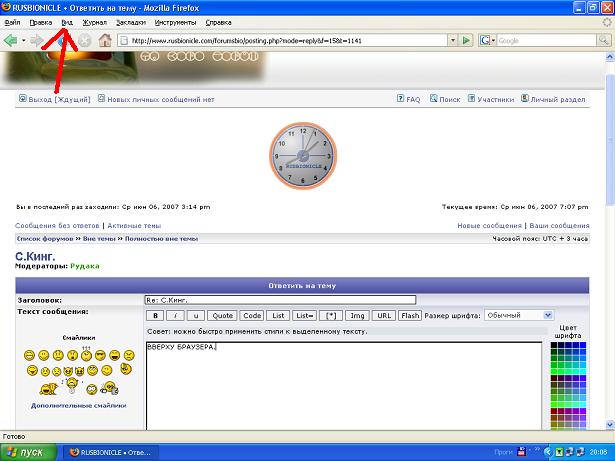Click the search magnifier button

click(603, 40)
